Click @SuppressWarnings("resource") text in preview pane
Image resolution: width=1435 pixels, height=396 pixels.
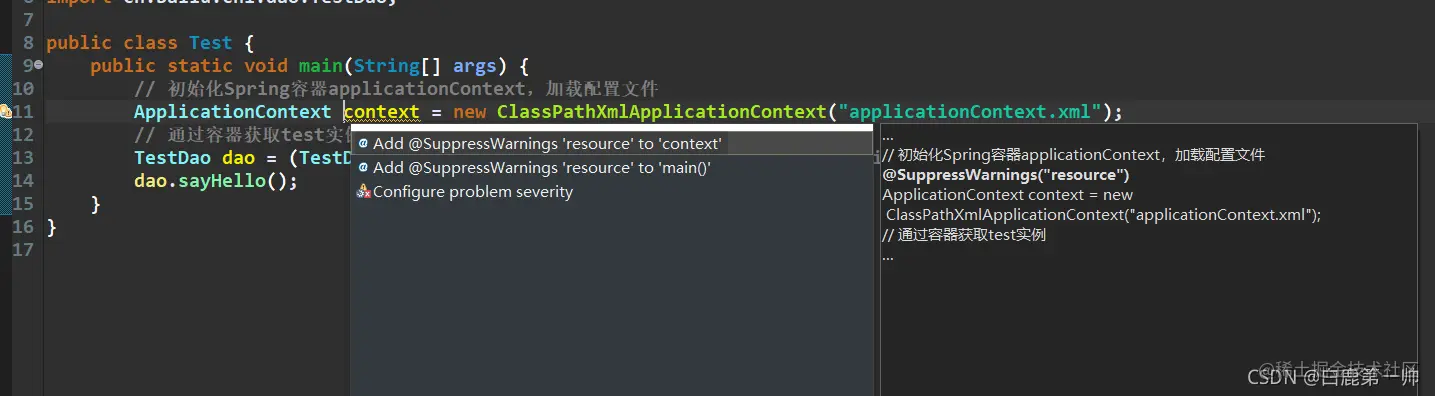[x=1006, y=175]
